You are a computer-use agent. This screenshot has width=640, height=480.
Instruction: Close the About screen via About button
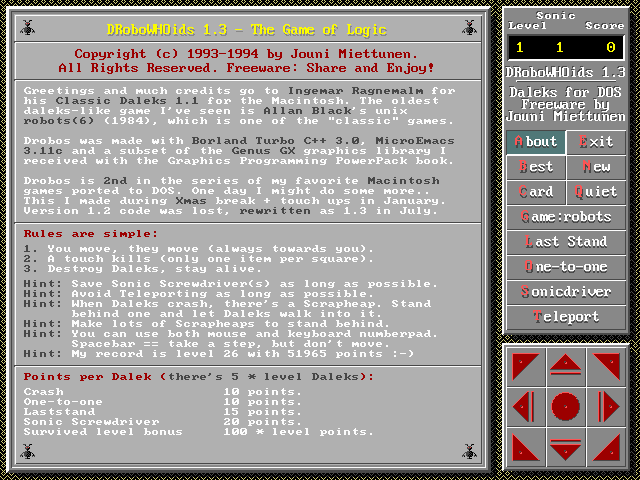coord(536,142)
